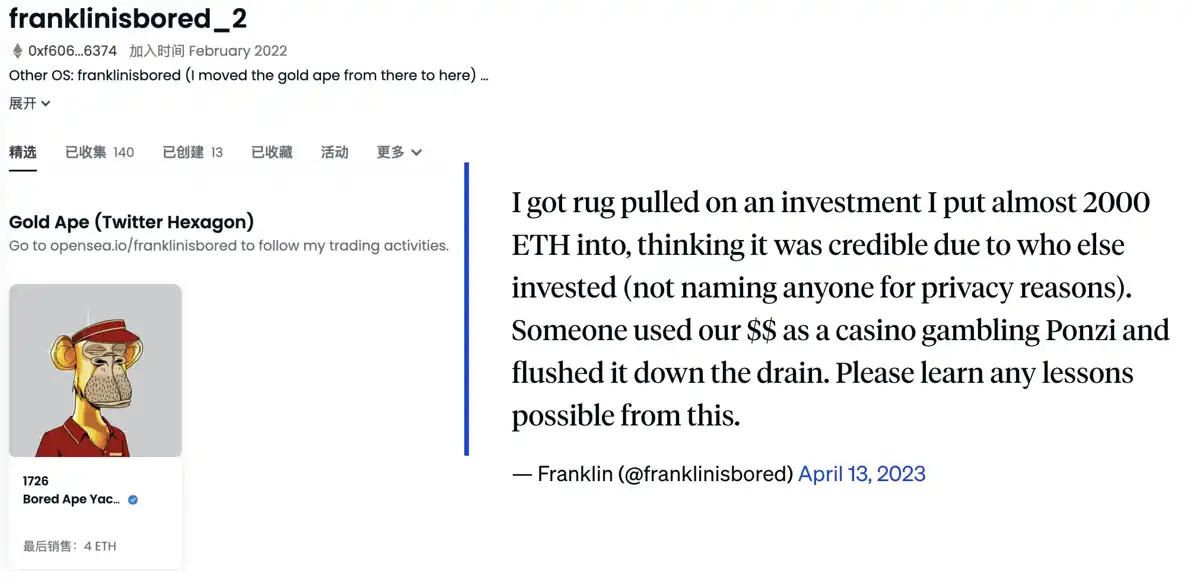The height and width of the screenshot is (581, 1192).
Task: Click the Bored Ape Yac... collection name
Action: point(71,499)
